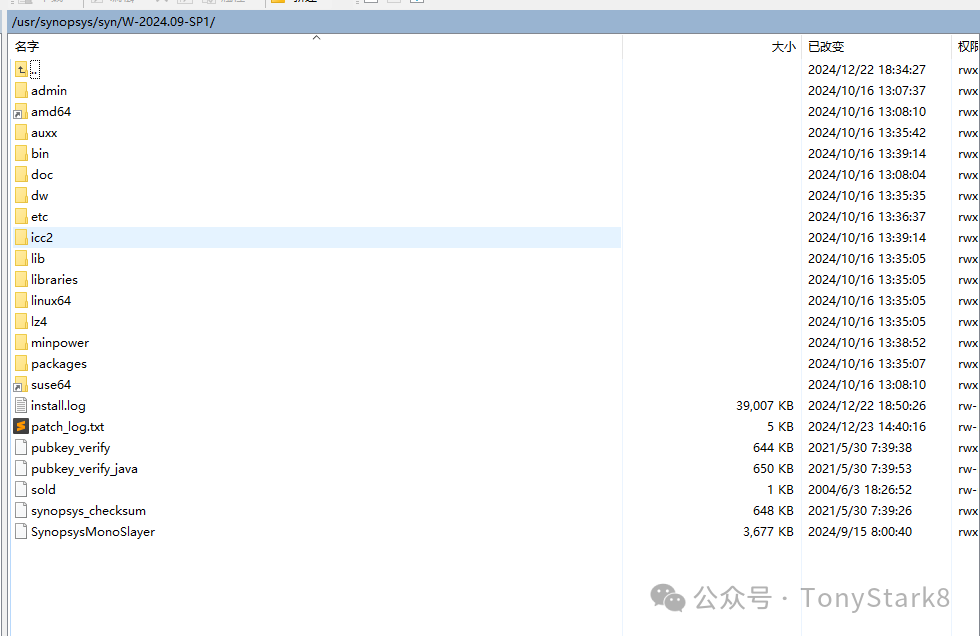This screenshot has width=980, height=636.
Task: Select the auxx folder icon
Action: [x=21, y=132]
